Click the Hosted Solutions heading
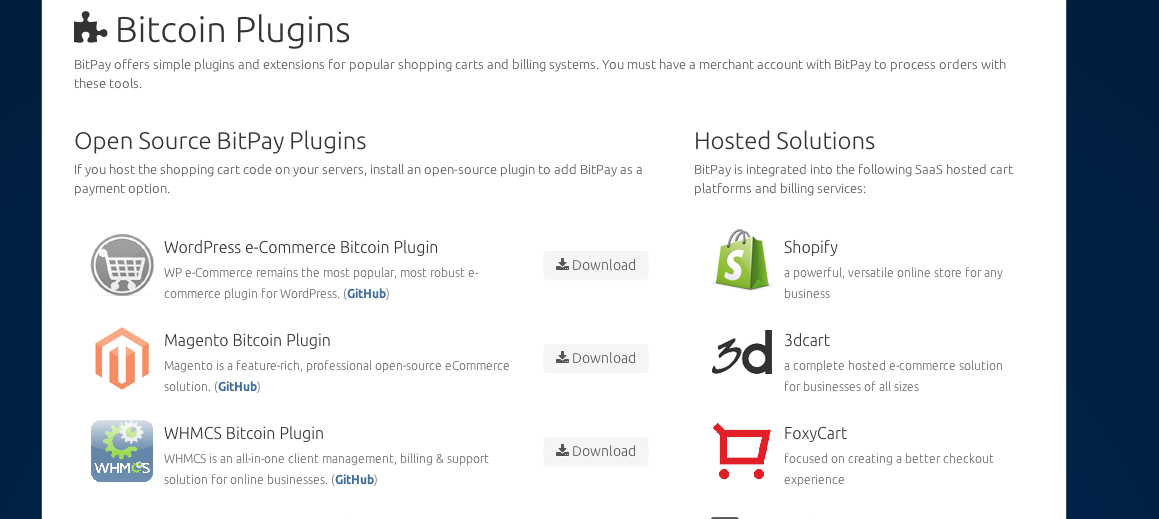 click(x=784, y=140)
